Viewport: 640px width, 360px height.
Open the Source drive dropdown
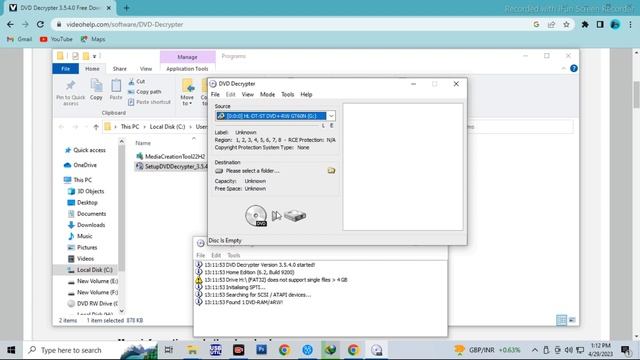331,116
